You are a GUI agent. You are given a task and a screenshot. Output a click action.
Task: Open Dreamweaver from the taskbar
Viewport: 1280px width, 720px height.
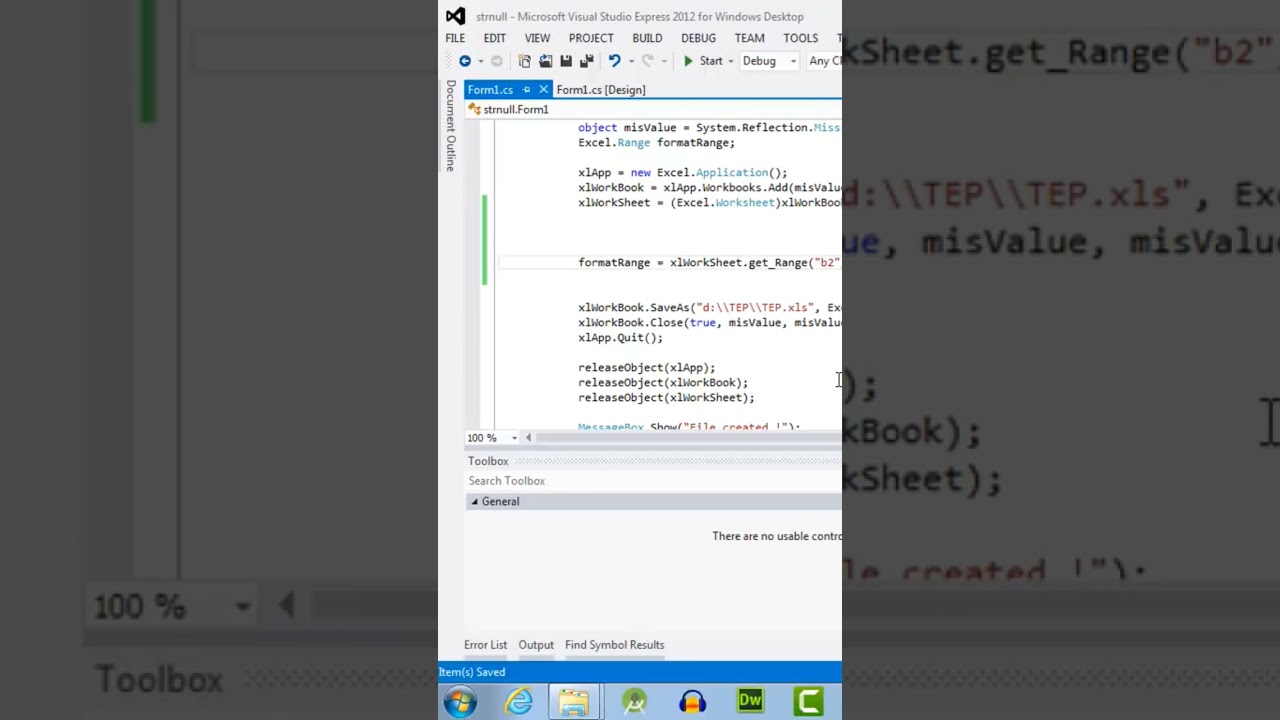pyautogui.click(x=750, y=702)
